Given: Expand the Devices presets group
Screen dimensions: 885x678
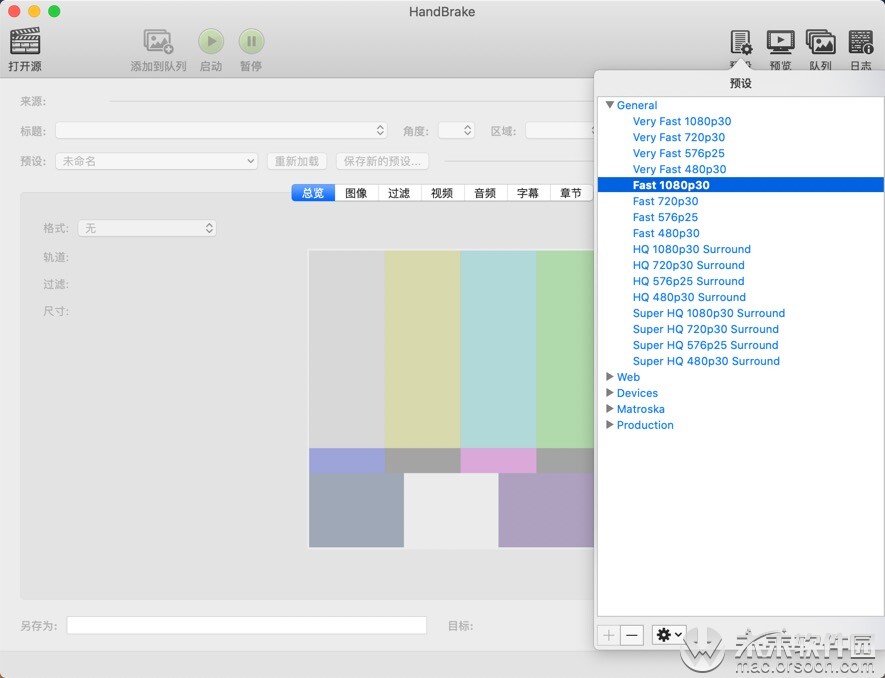Looking at the screenshot, I should (x=610, y=393).
